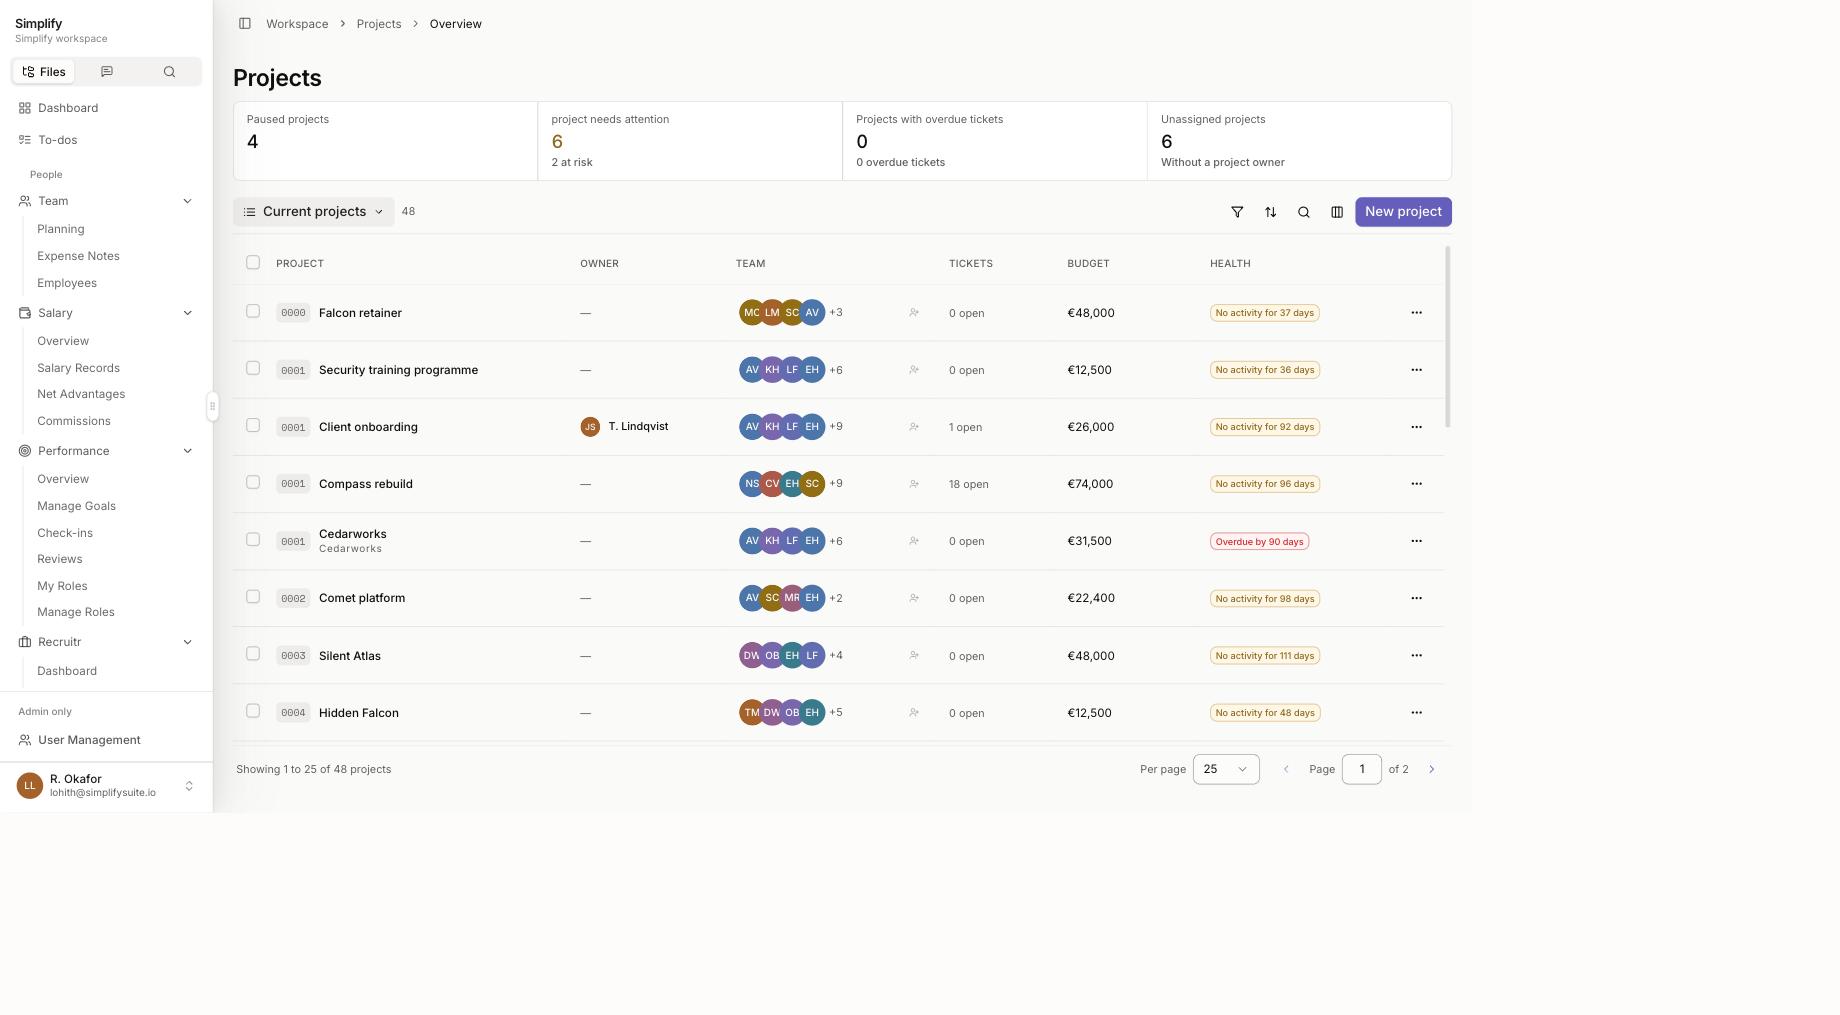Open row actions for Hidden Falcon
This screenshot has width=1840, height=1015.
click(1416, 713)
